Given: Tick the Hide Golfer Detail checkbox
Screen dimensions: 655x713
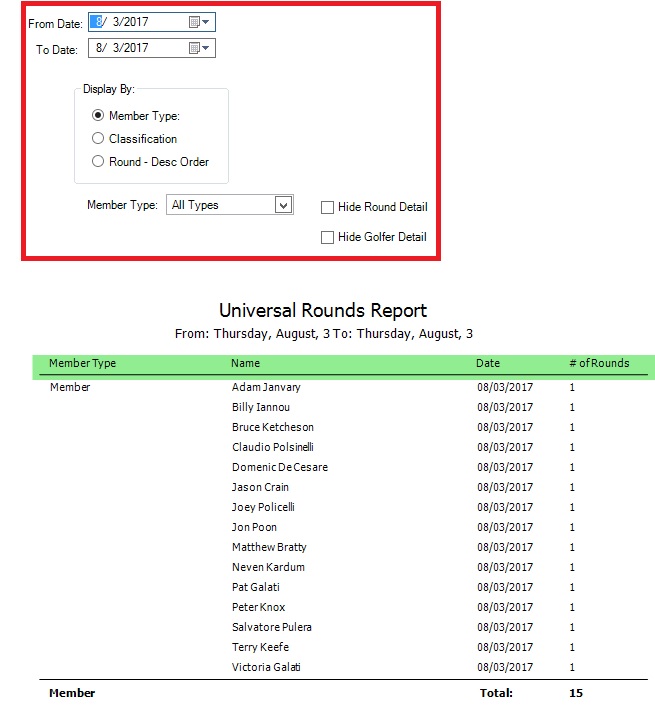Looking at the screenshot, I should [x=327, y=237].
